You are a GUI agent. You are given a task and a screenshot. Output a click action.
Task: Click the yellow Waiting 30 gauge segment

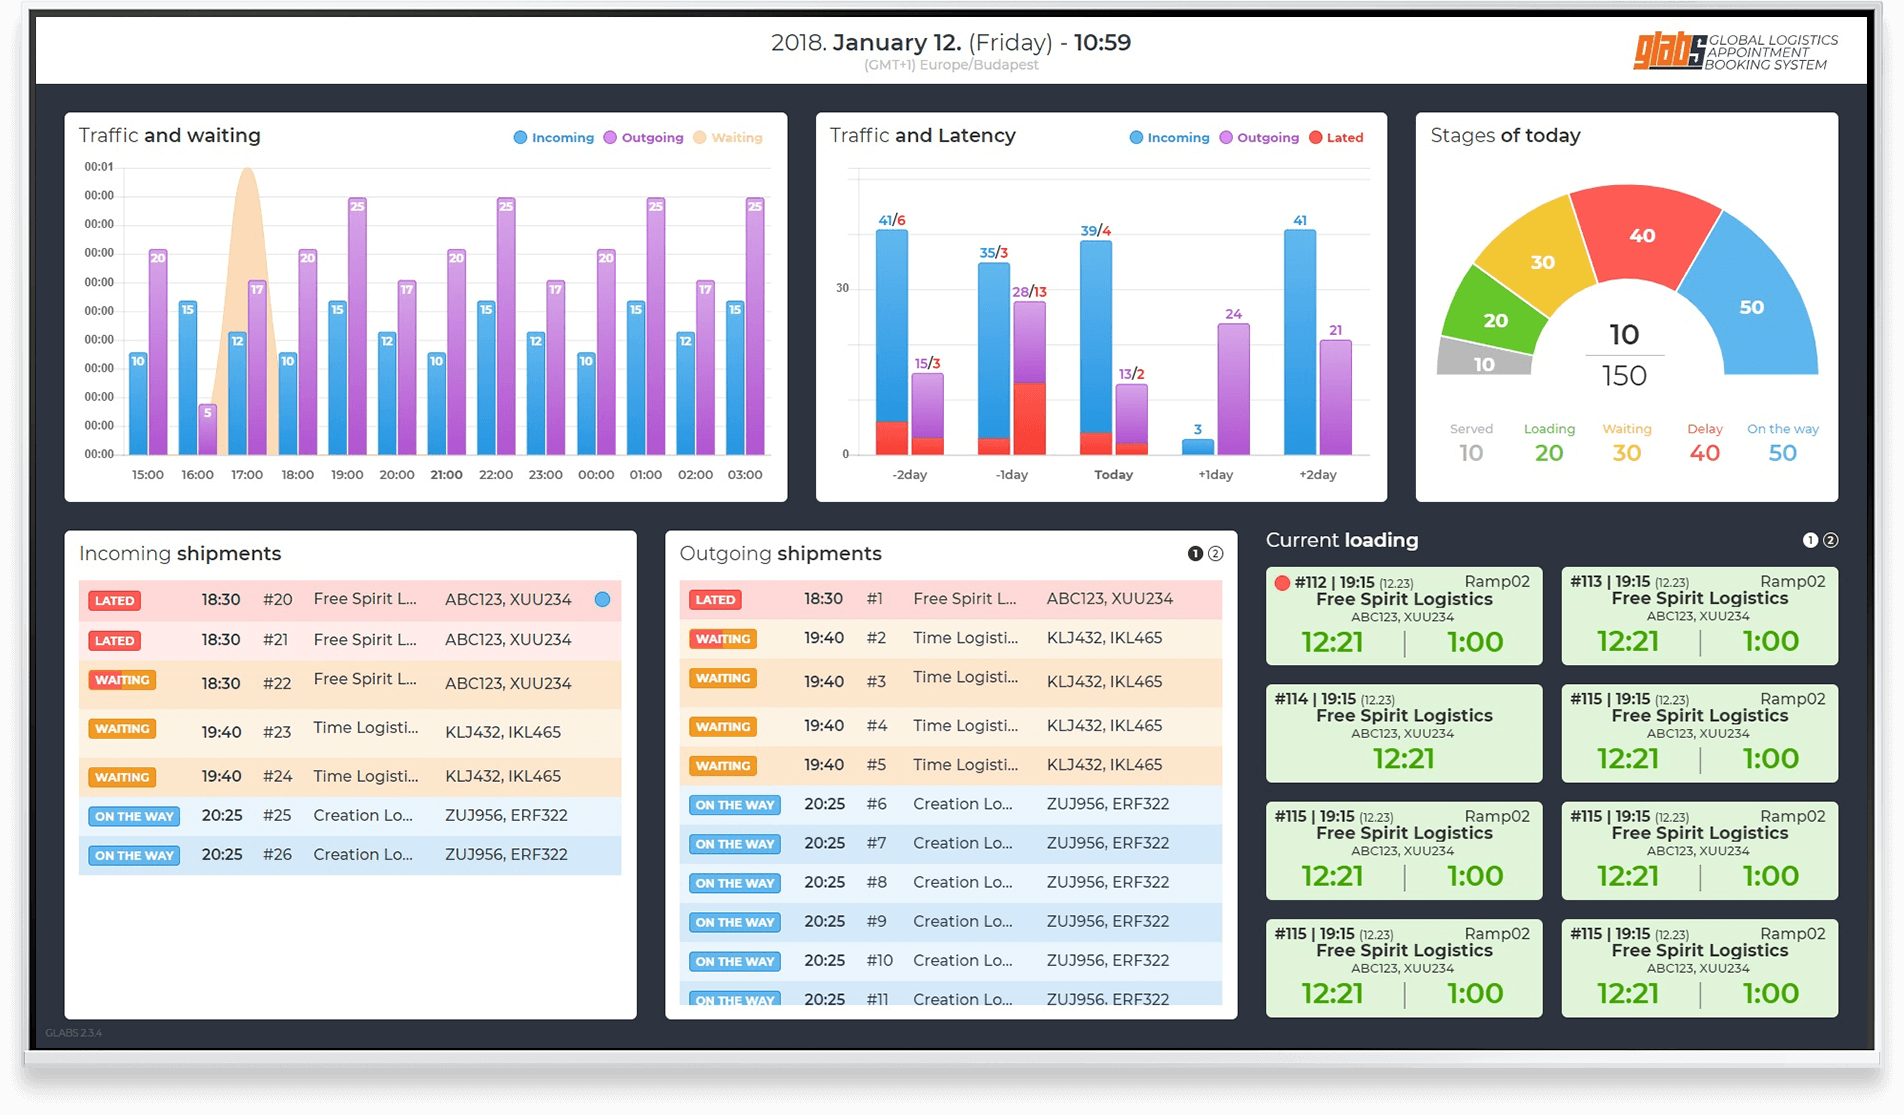tap(1542, 262)
